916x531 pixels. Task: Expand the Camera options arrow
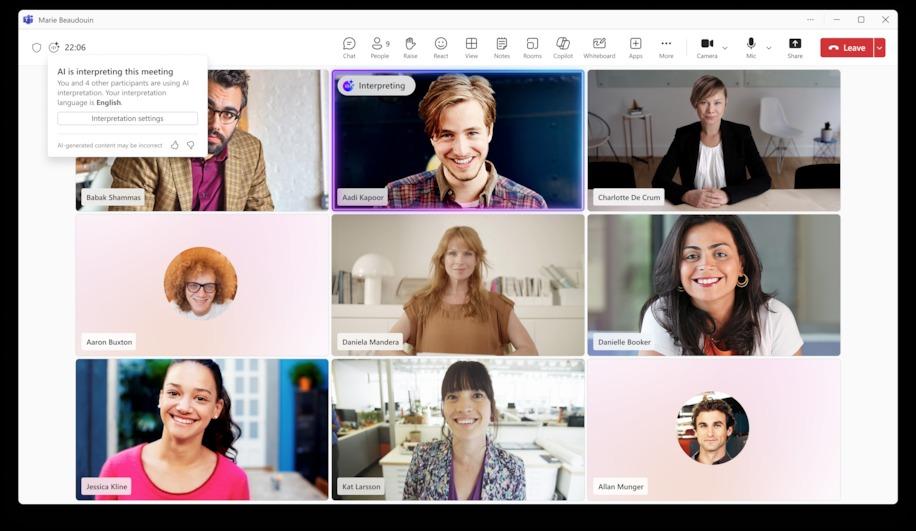(x=725, y=48)
